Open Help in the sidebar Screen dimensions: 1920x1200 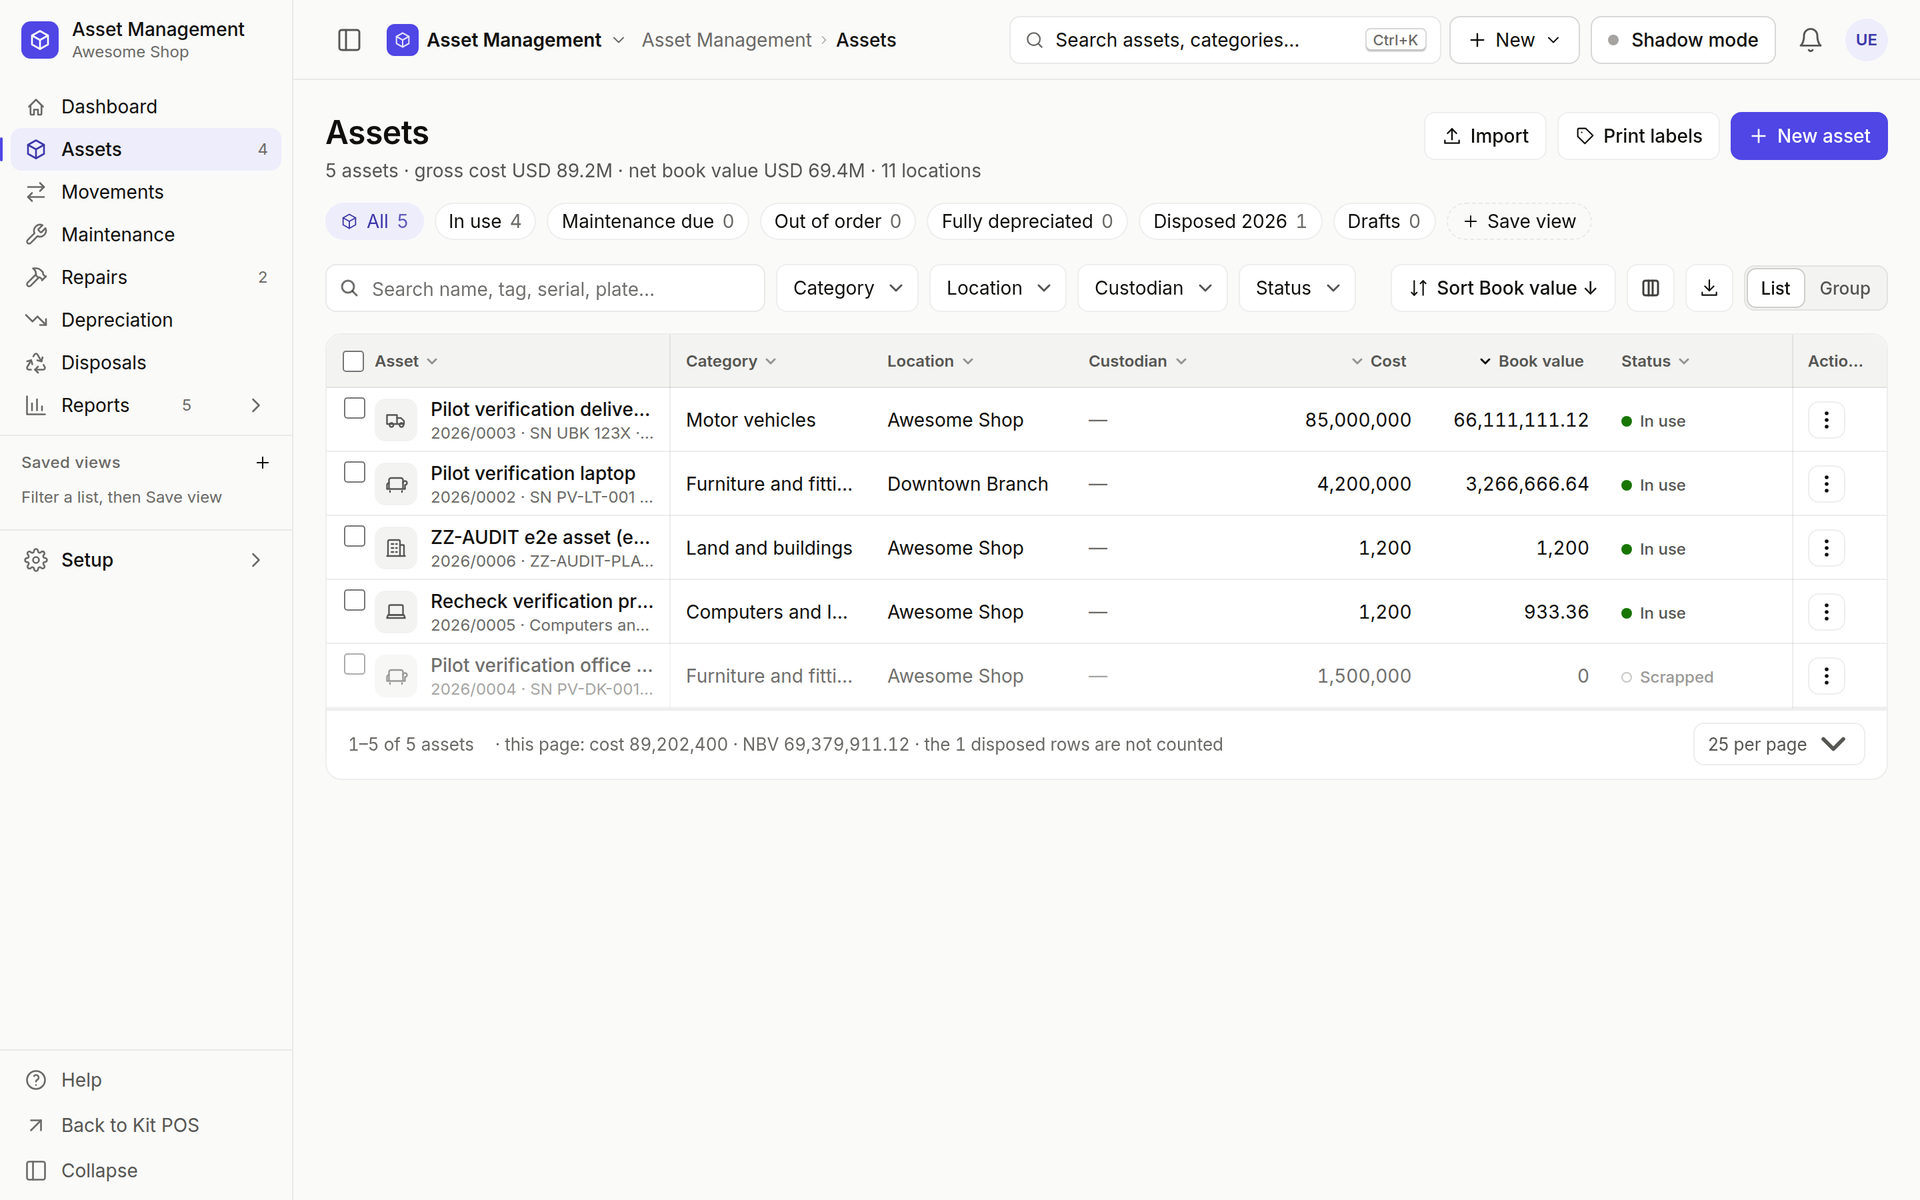(146, 1080)
